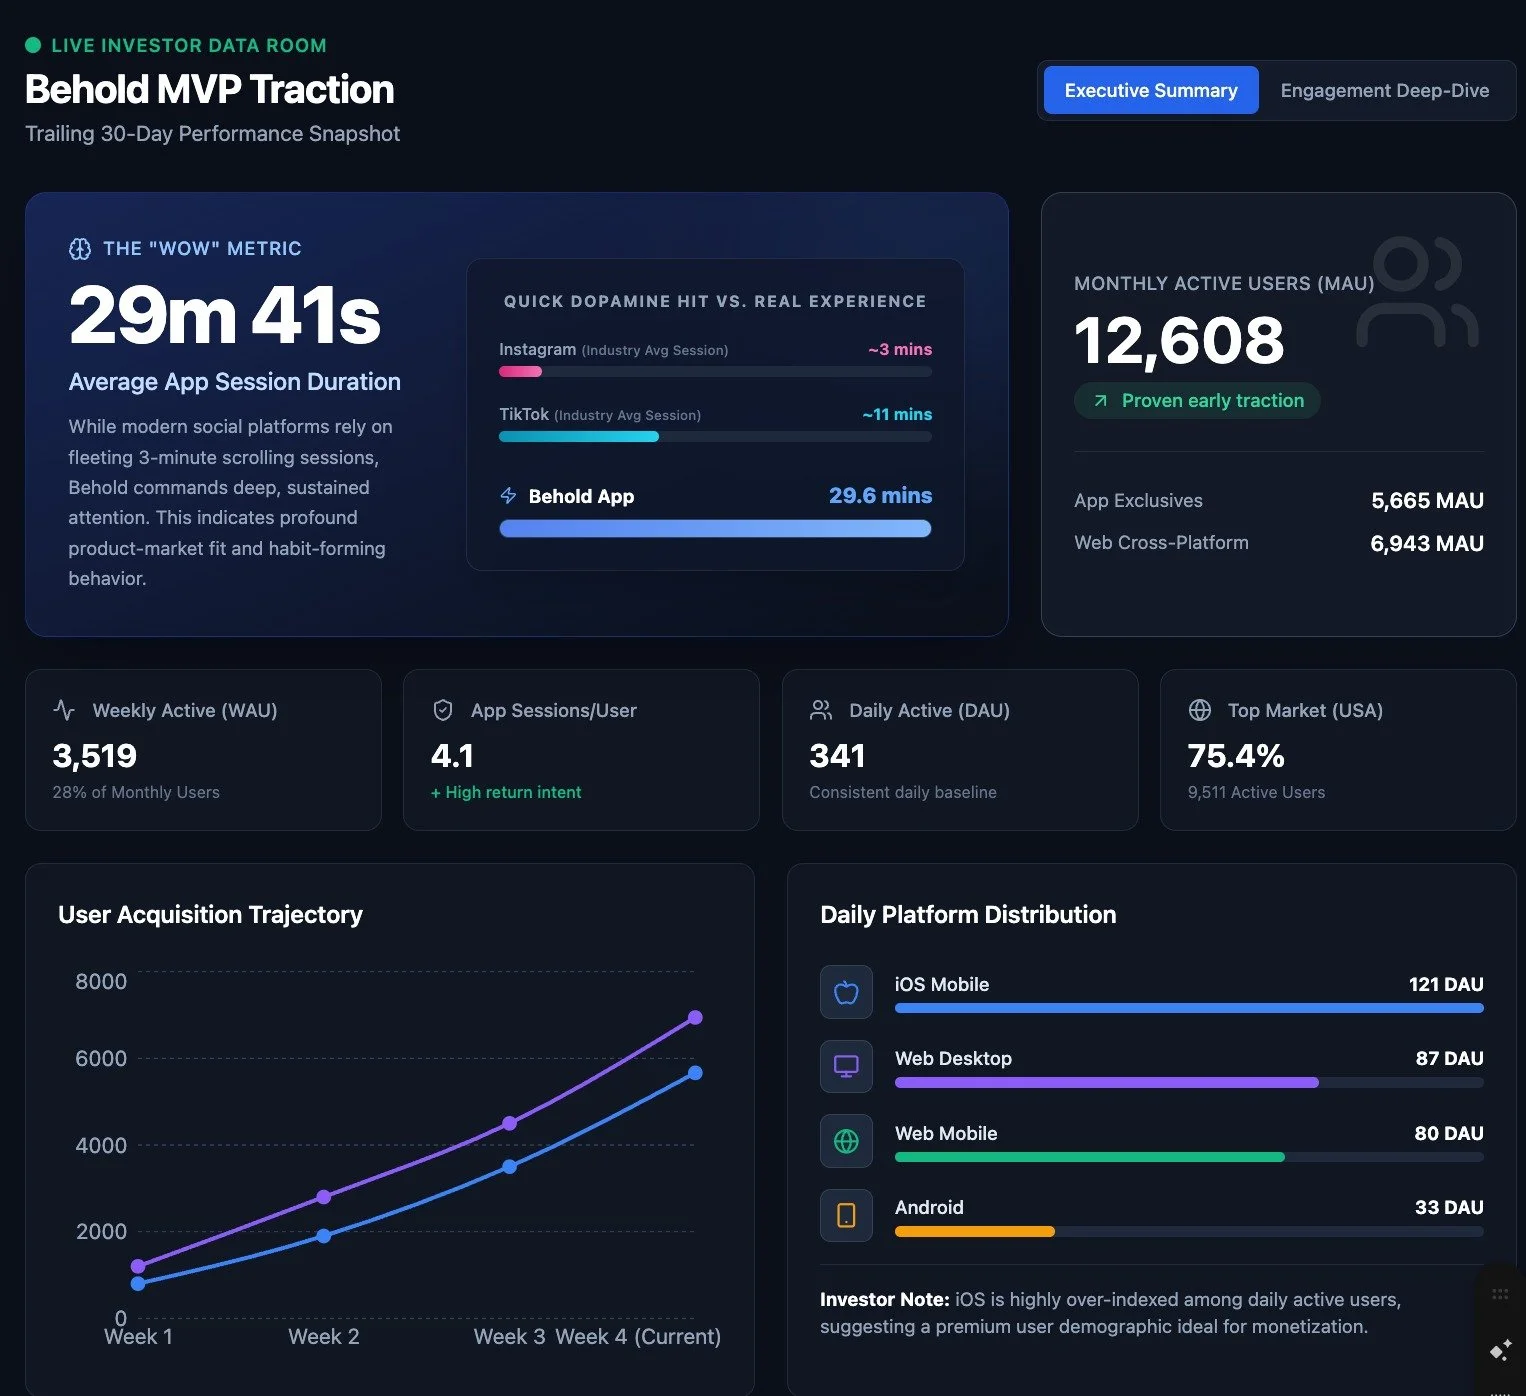Click the Instagram session progress bar
1526x1396 pixels.
point(715,371)
